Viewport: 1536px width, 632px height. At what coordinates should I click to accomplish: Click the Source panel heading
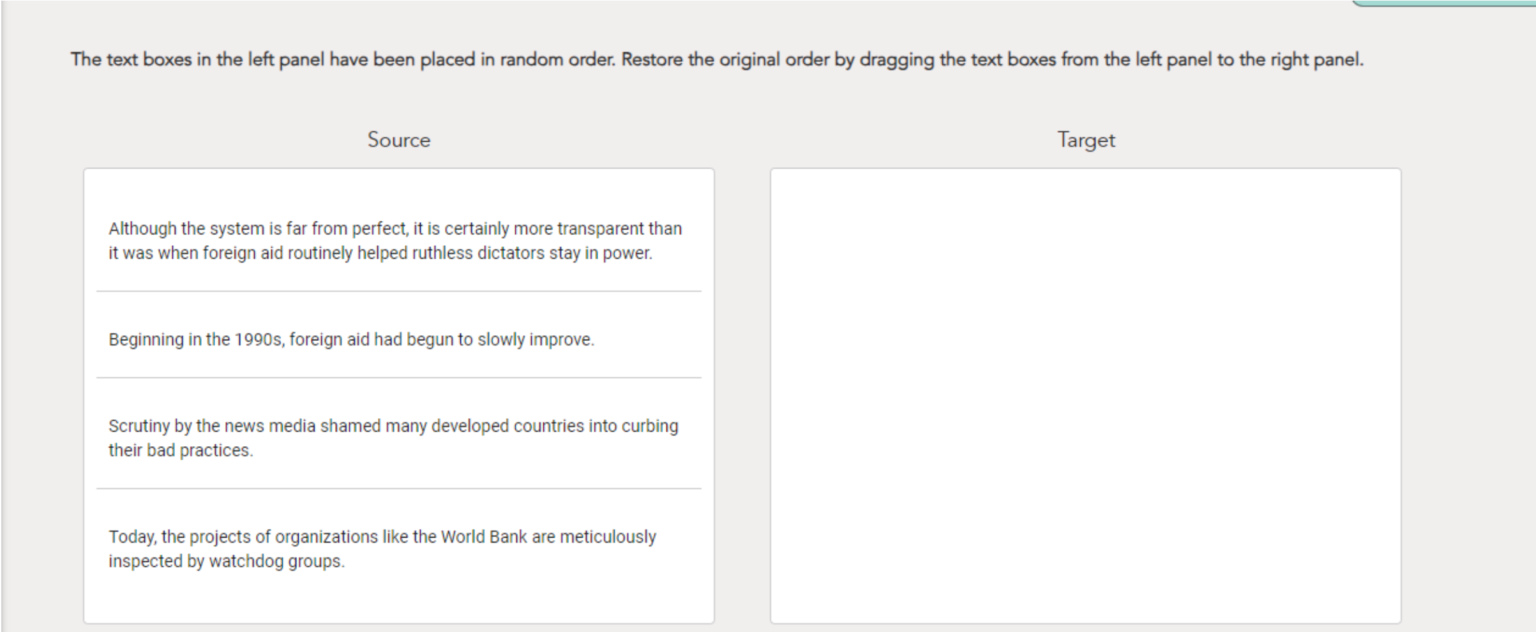click(x=398, y=140)
